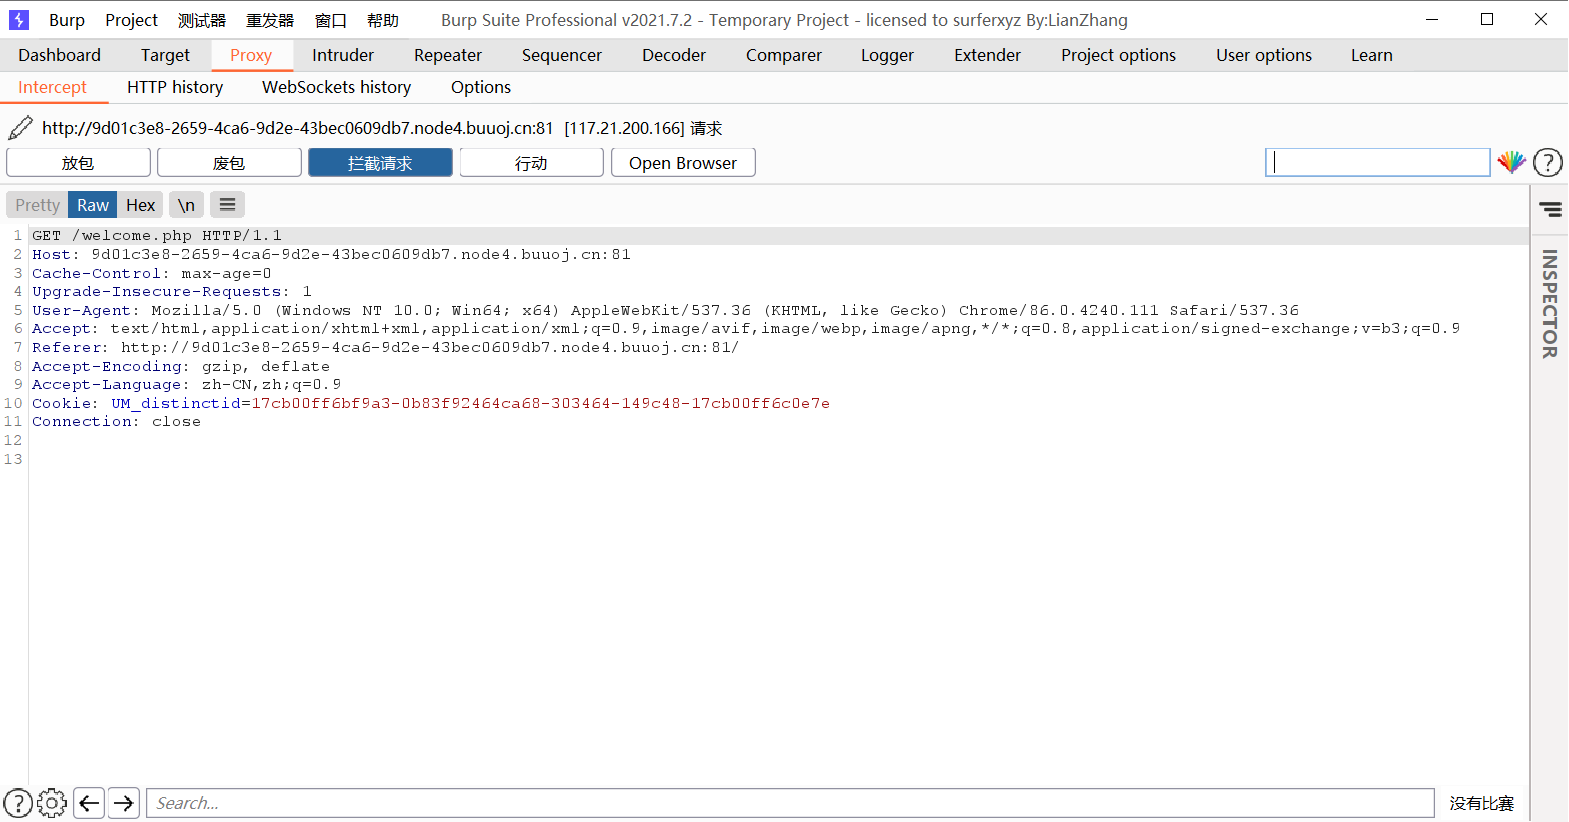The width and height of the screenshot is (1569, 822).
Task: Click the Accept header line
Action: (x=746, y=328)
